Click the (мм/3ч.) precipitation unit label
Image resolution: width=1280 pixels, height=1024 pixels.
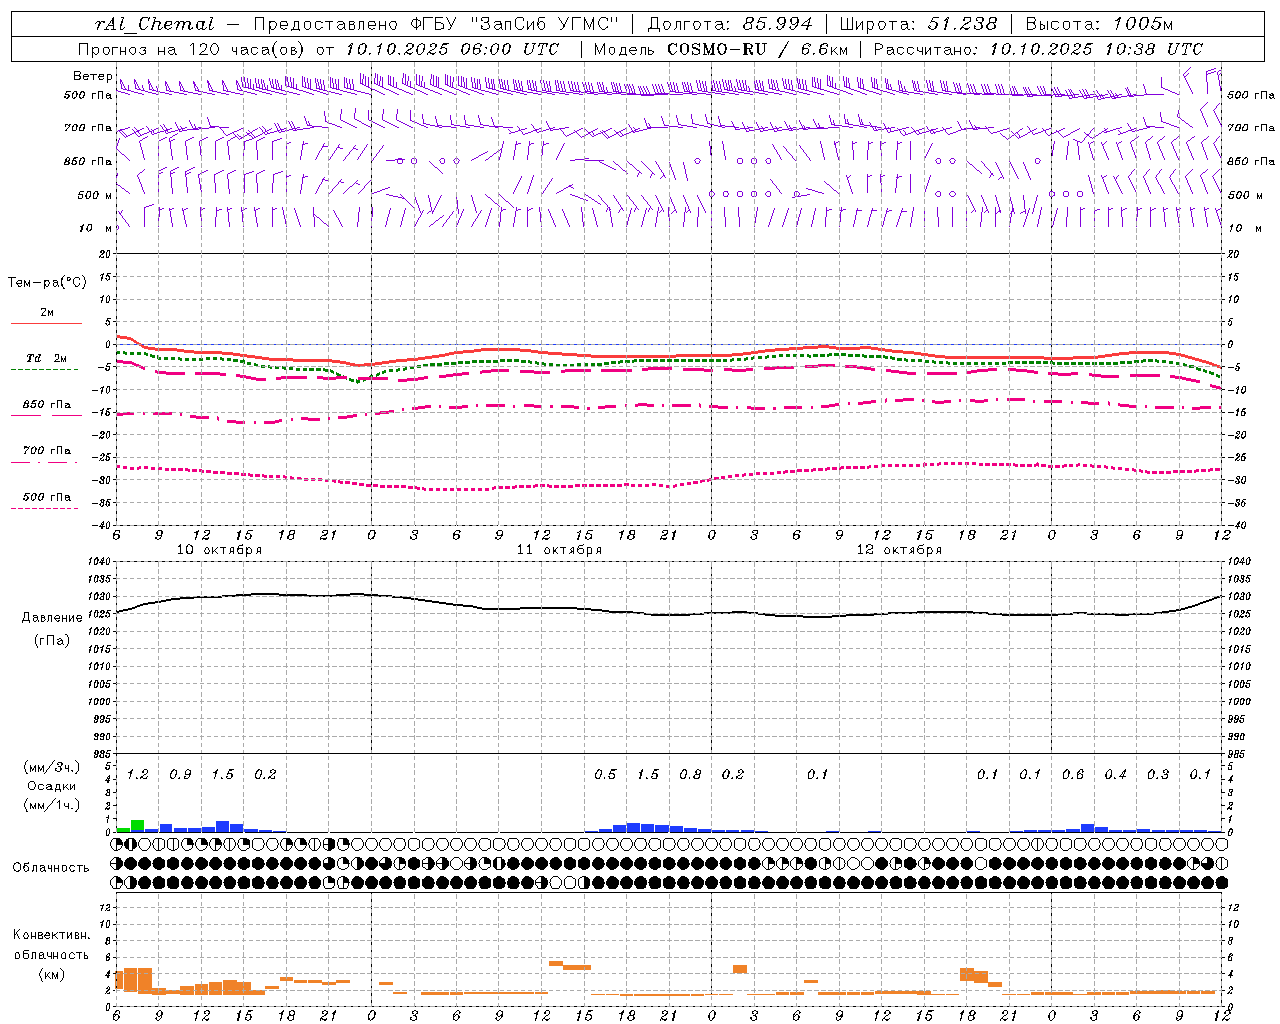tap(52, 768)
